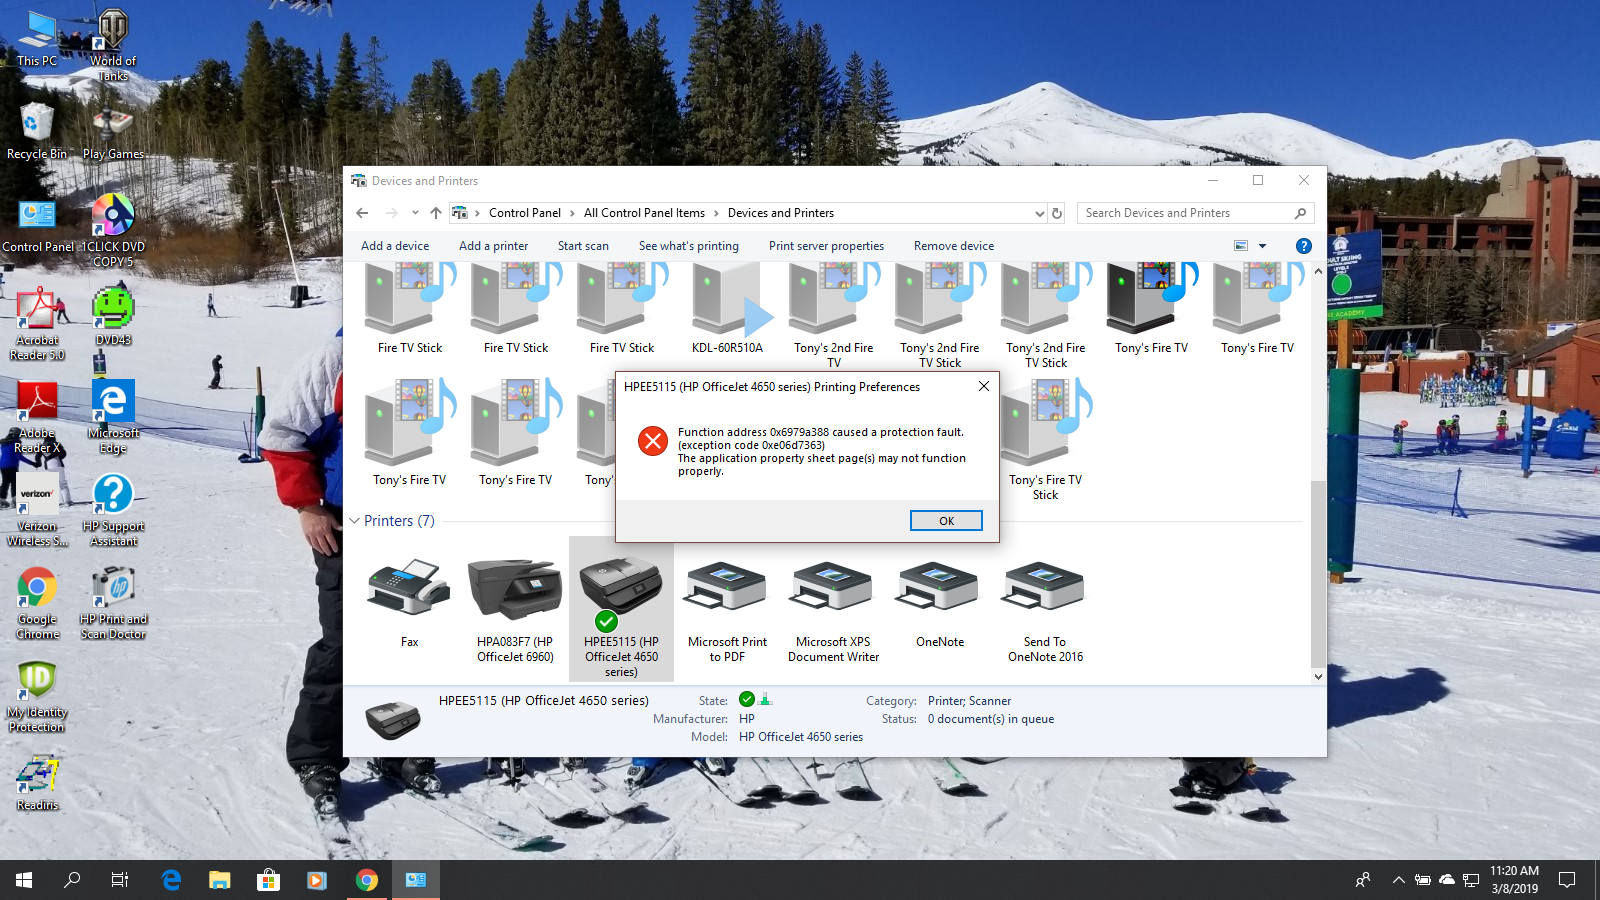The image size is (1600, 900).
Task: Open the change view dropdown arrow
Action: coord(1262,246)
